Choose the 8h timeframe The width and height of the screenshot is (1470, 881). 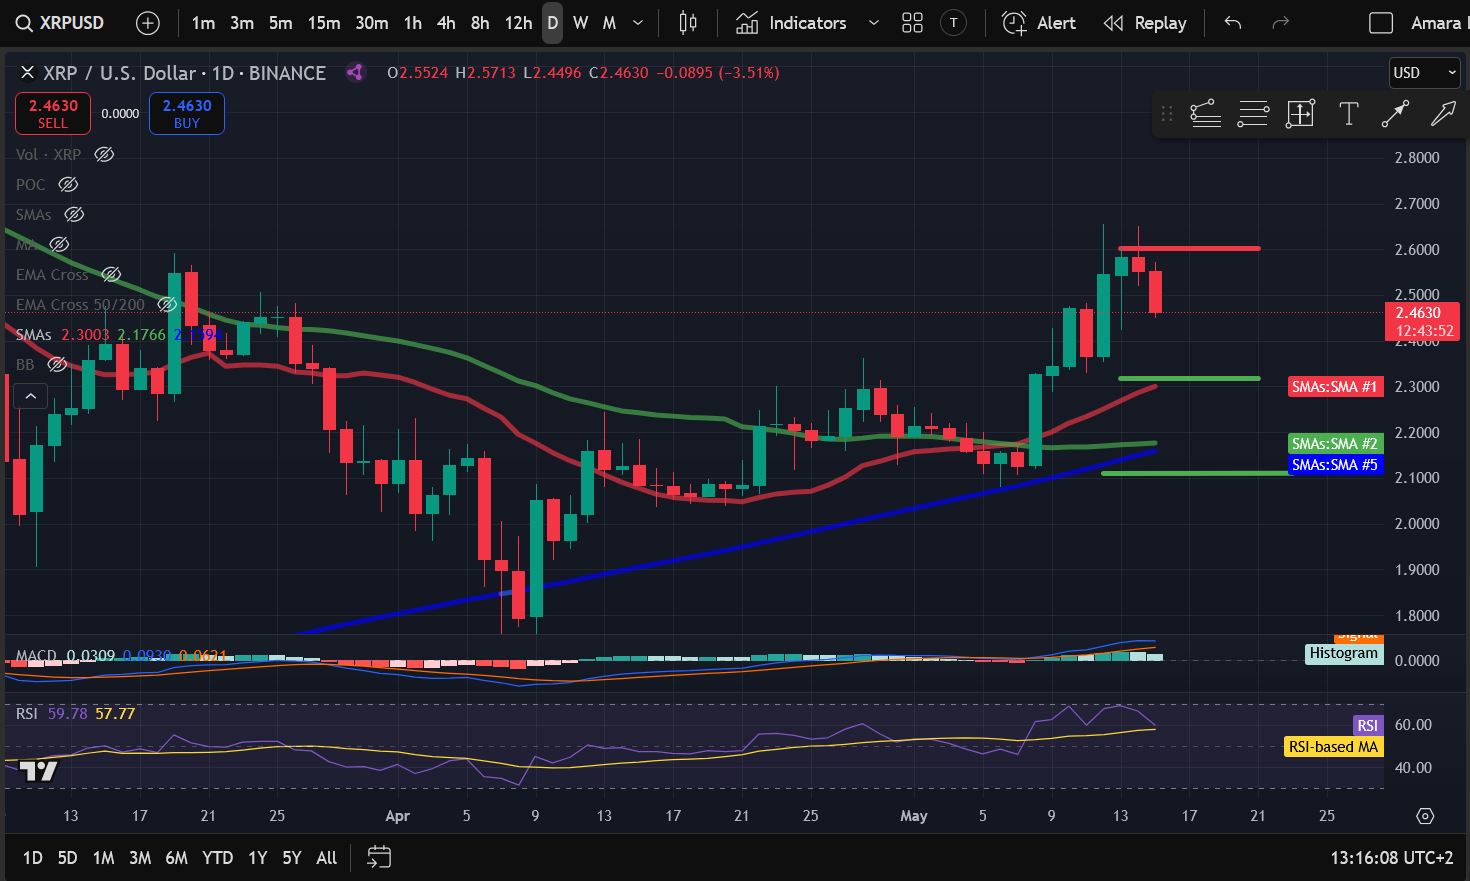(480, 23)
